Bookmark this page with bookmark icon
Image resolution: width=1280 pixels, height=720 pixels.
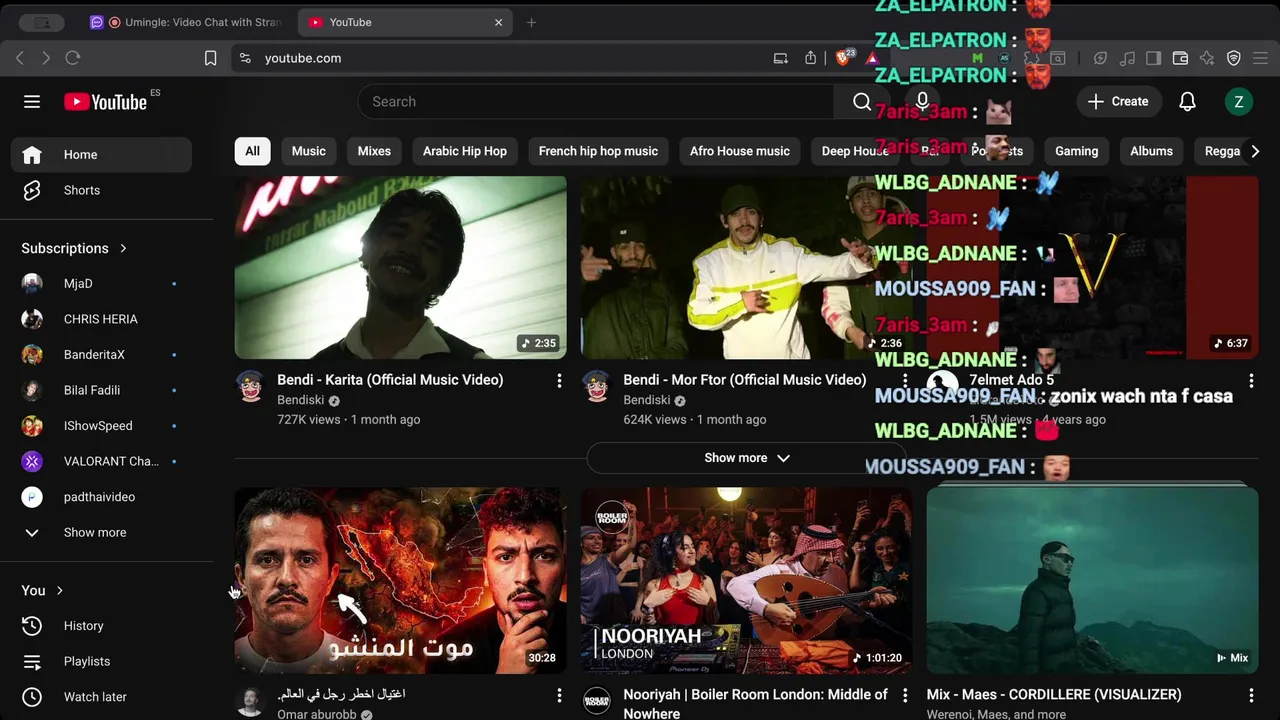pyautogui.click(x=210, y=58)
